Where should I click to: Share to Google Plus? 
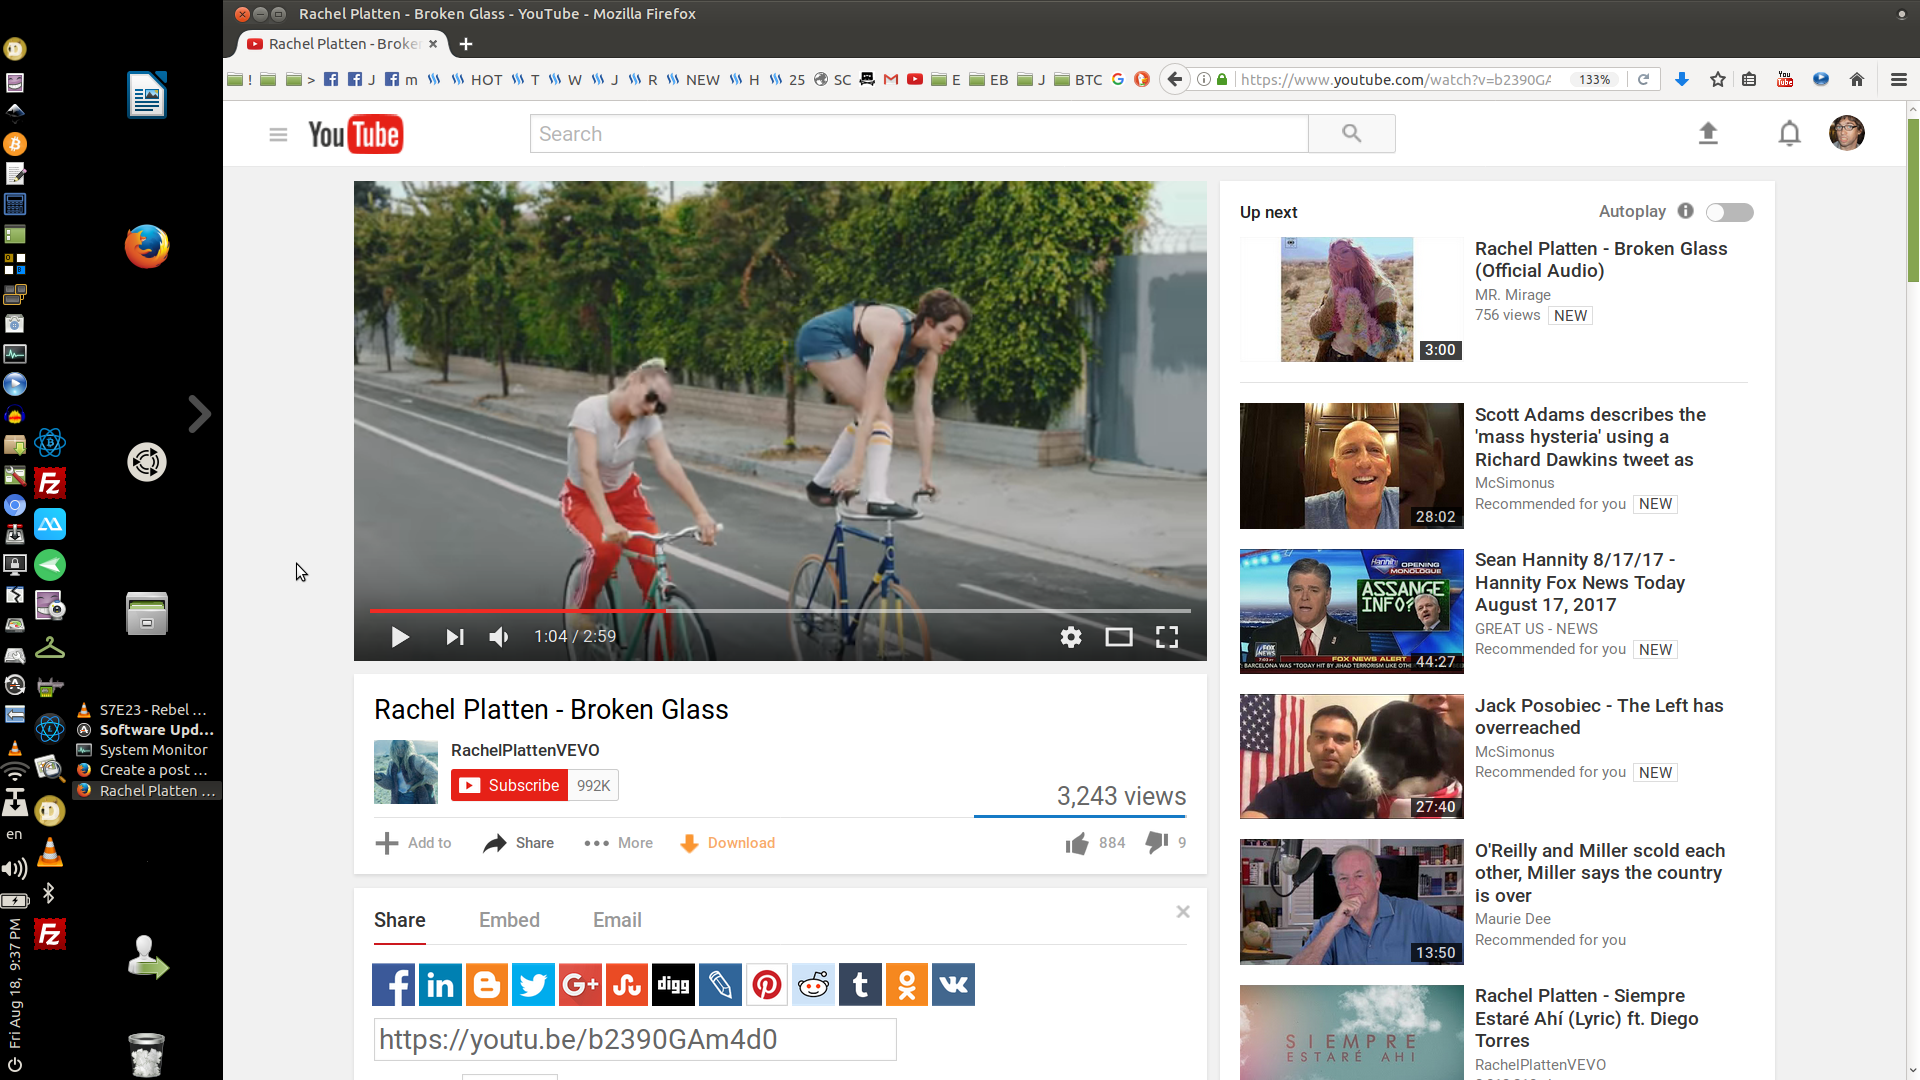click(x=580, y=985)
